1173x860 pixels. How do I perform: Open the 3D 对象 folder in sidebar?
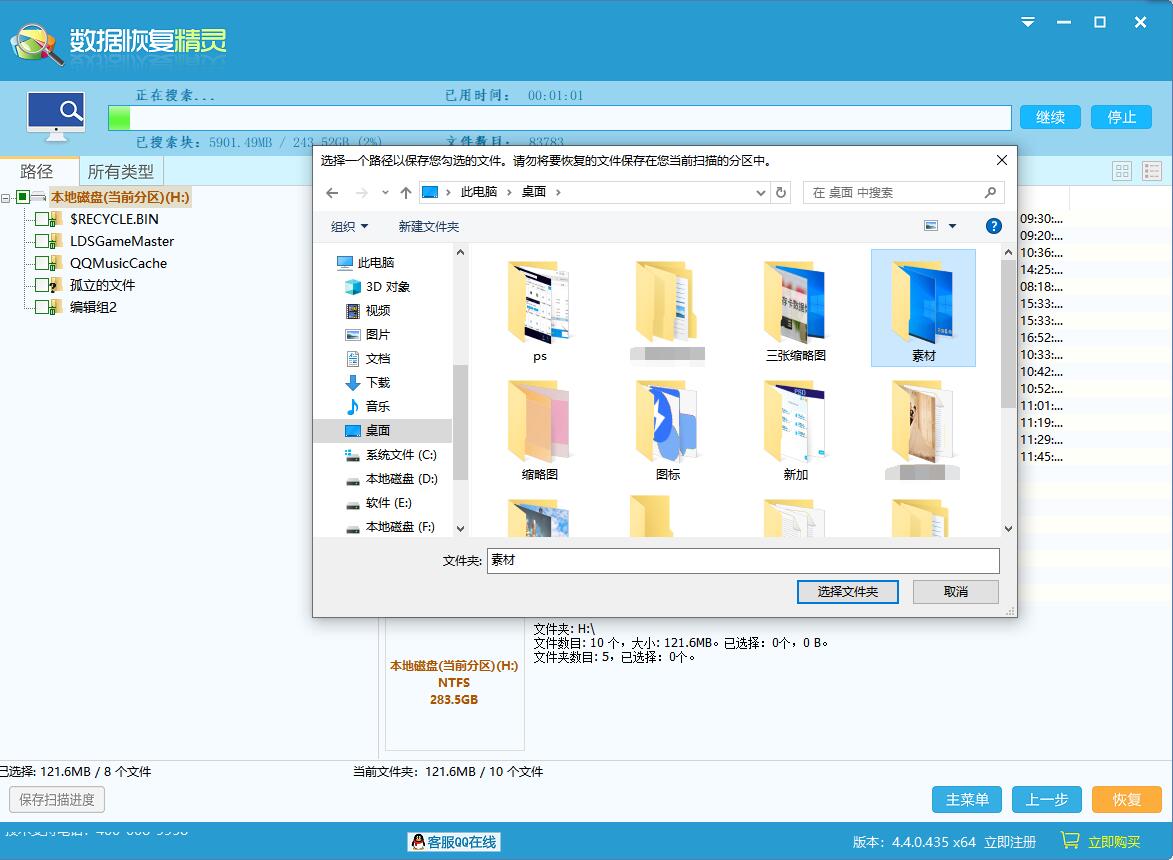pyautogui.click(x=377, y=286)
